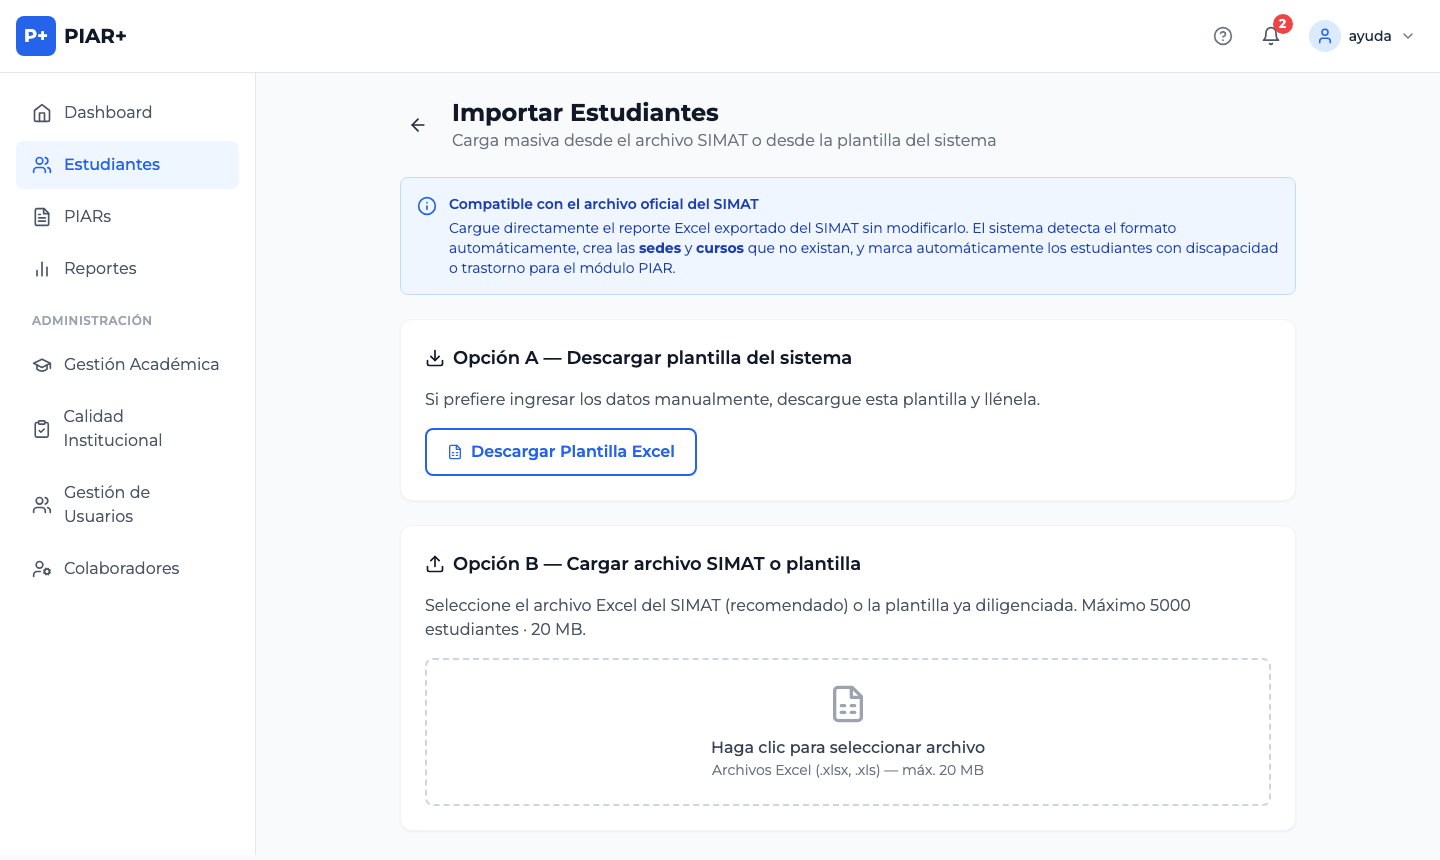Click the Excel file icon in the upload area
The height and width of the screenshot is (860, 1440).
point(848,704)
